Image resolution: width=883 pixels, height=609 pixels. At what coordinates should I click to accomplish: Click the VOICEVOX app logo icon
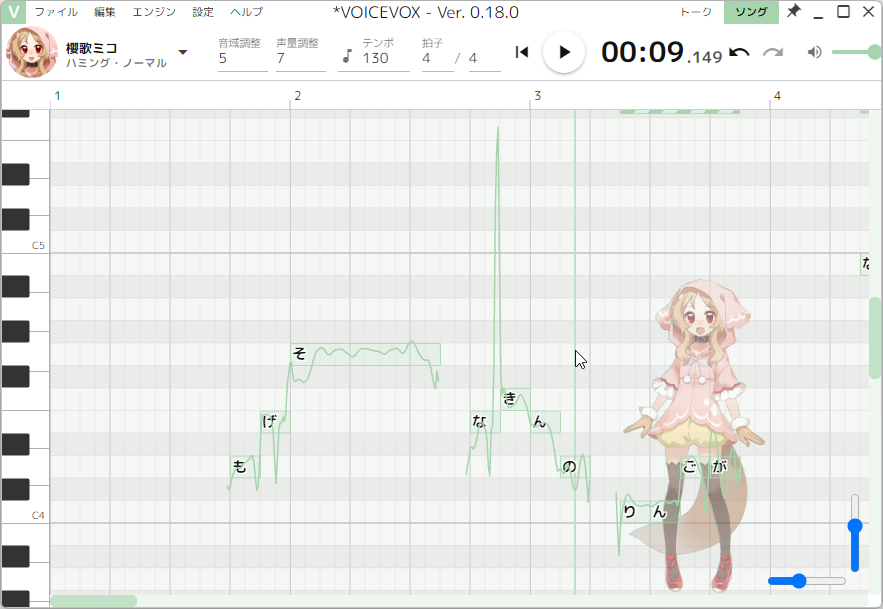14,12
